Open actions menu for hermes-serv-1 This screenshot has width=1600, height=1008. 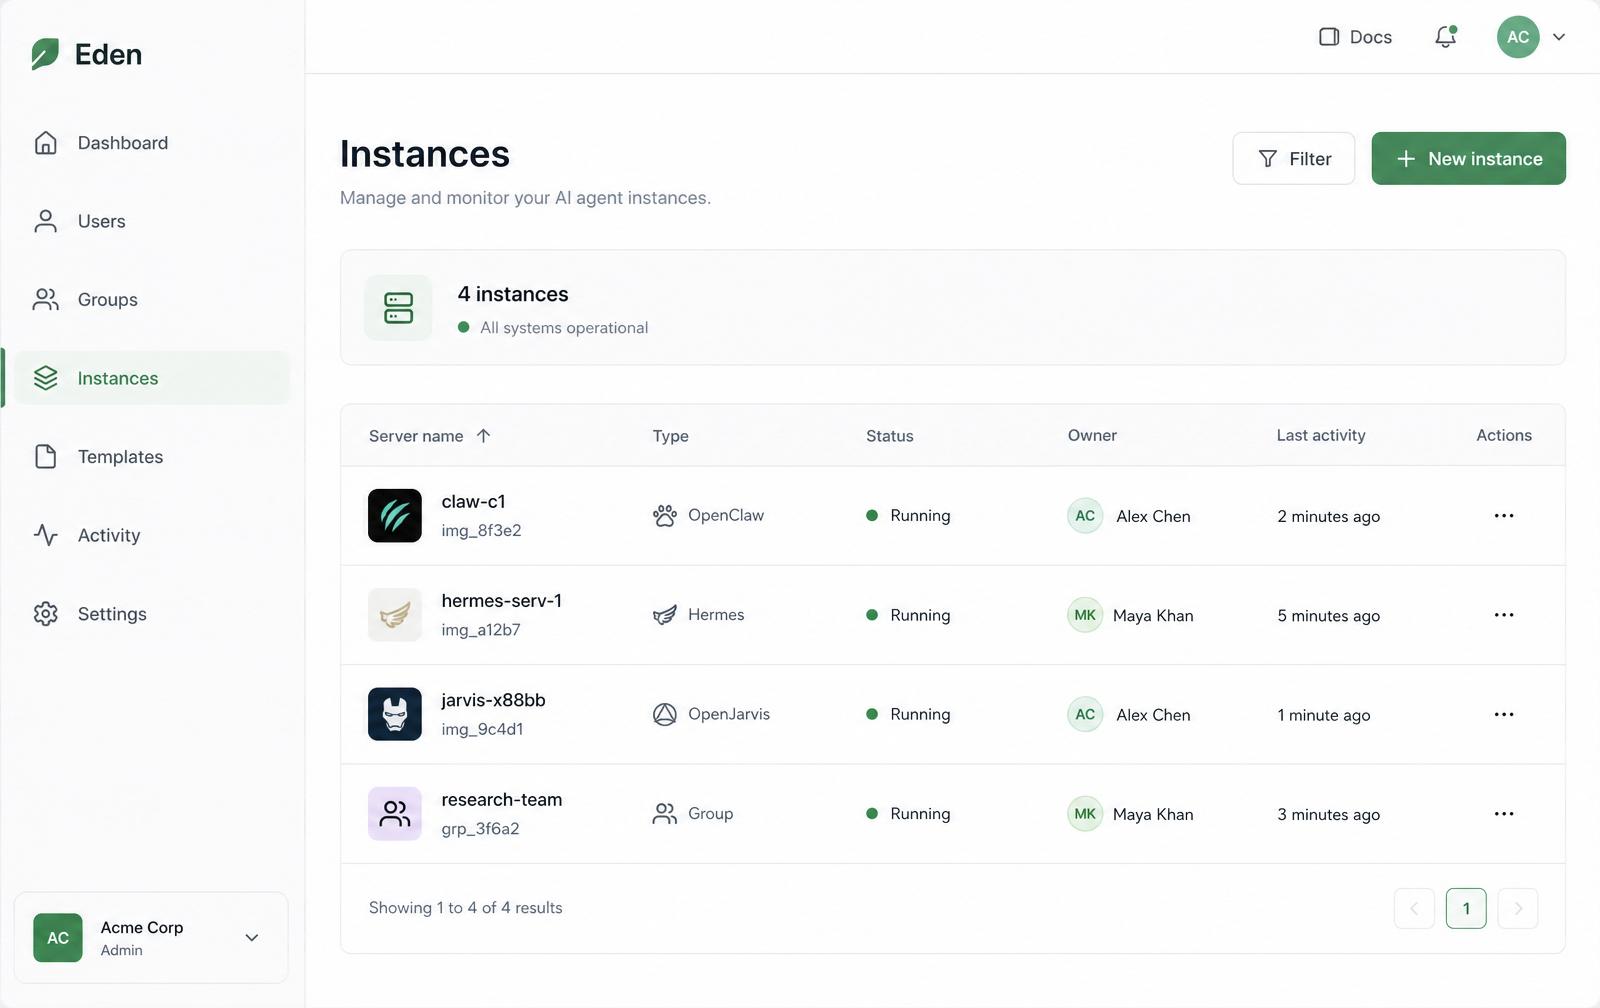[x=1504, y=615]
